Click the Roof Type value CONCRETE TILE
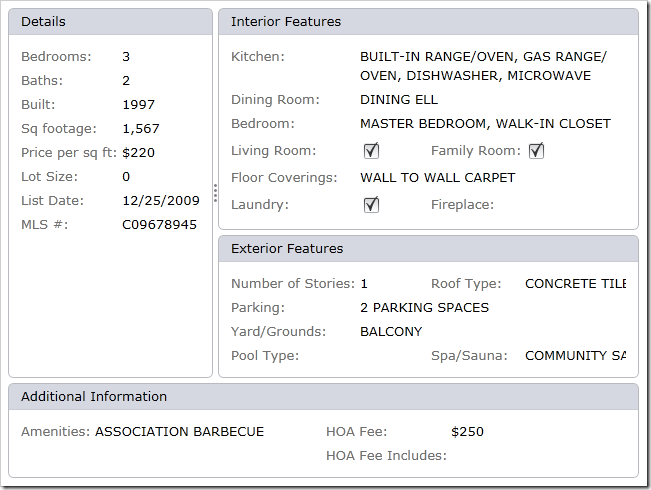This screenshot has width=651, height=490. tap(575, 284)
